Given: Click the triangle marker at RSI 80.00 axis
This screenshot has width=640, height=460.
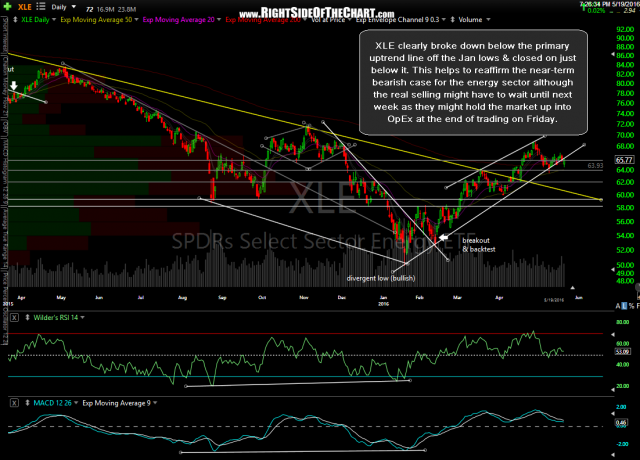Looking at the screenshot, I should click(612, 334).
